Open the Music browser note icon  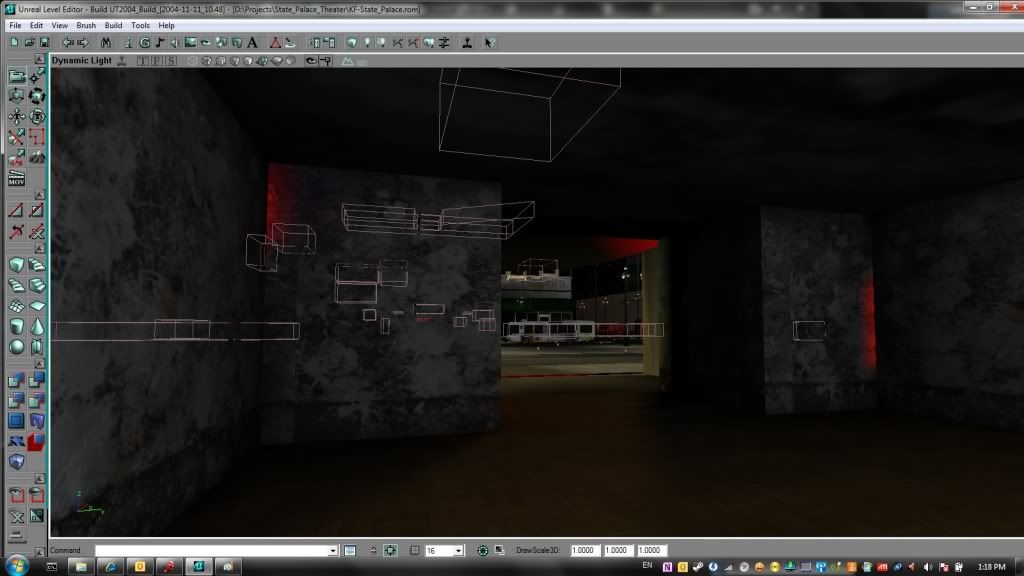coord(160,43)
